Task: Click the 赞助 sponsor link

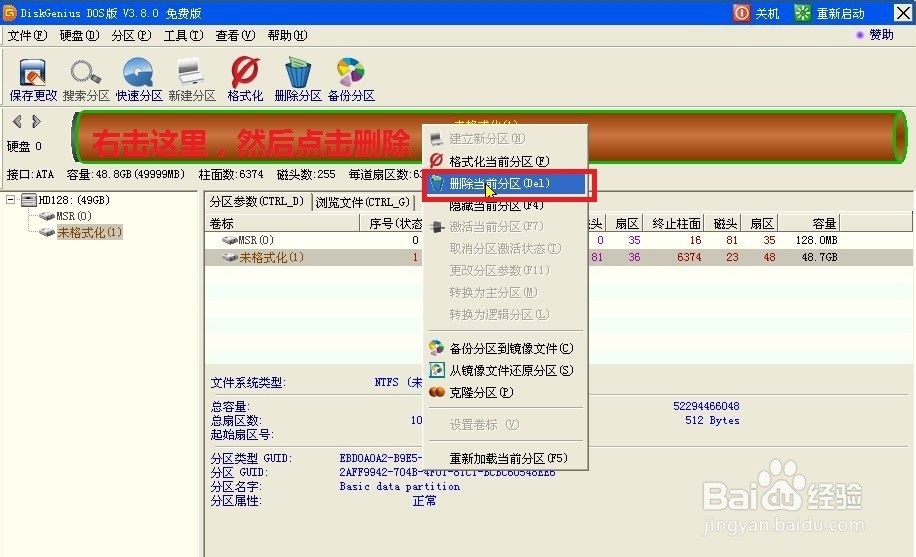Action: [x=882, y=35]
